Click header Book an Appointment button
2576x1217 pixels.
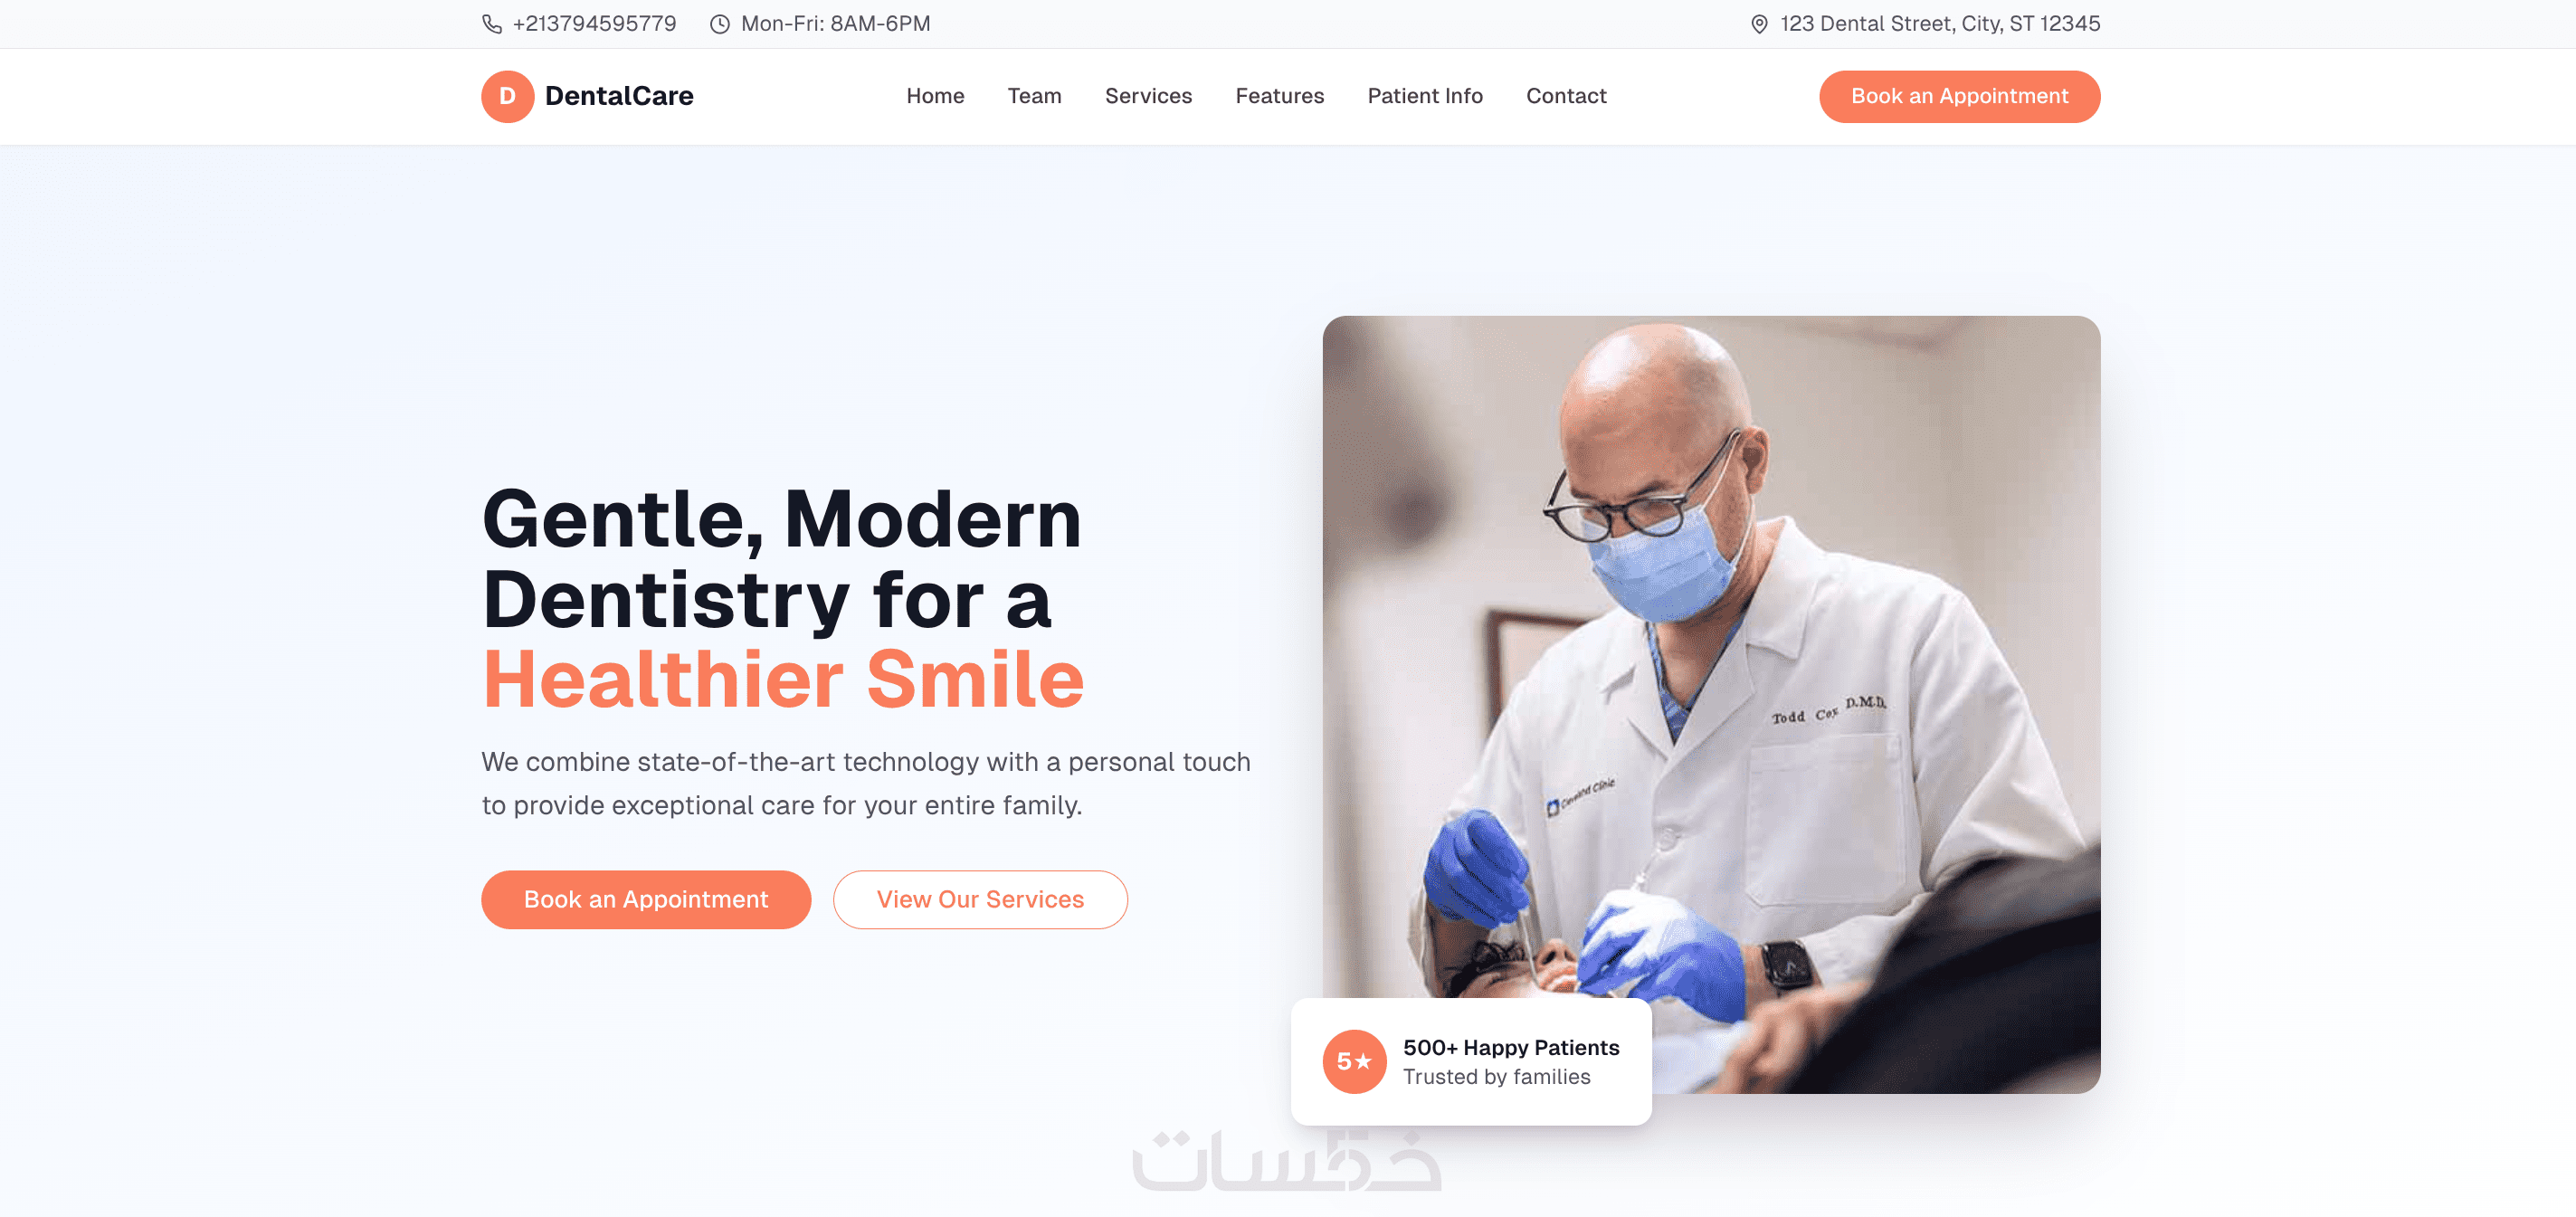pyautogui.click(x=1959, y=96)
